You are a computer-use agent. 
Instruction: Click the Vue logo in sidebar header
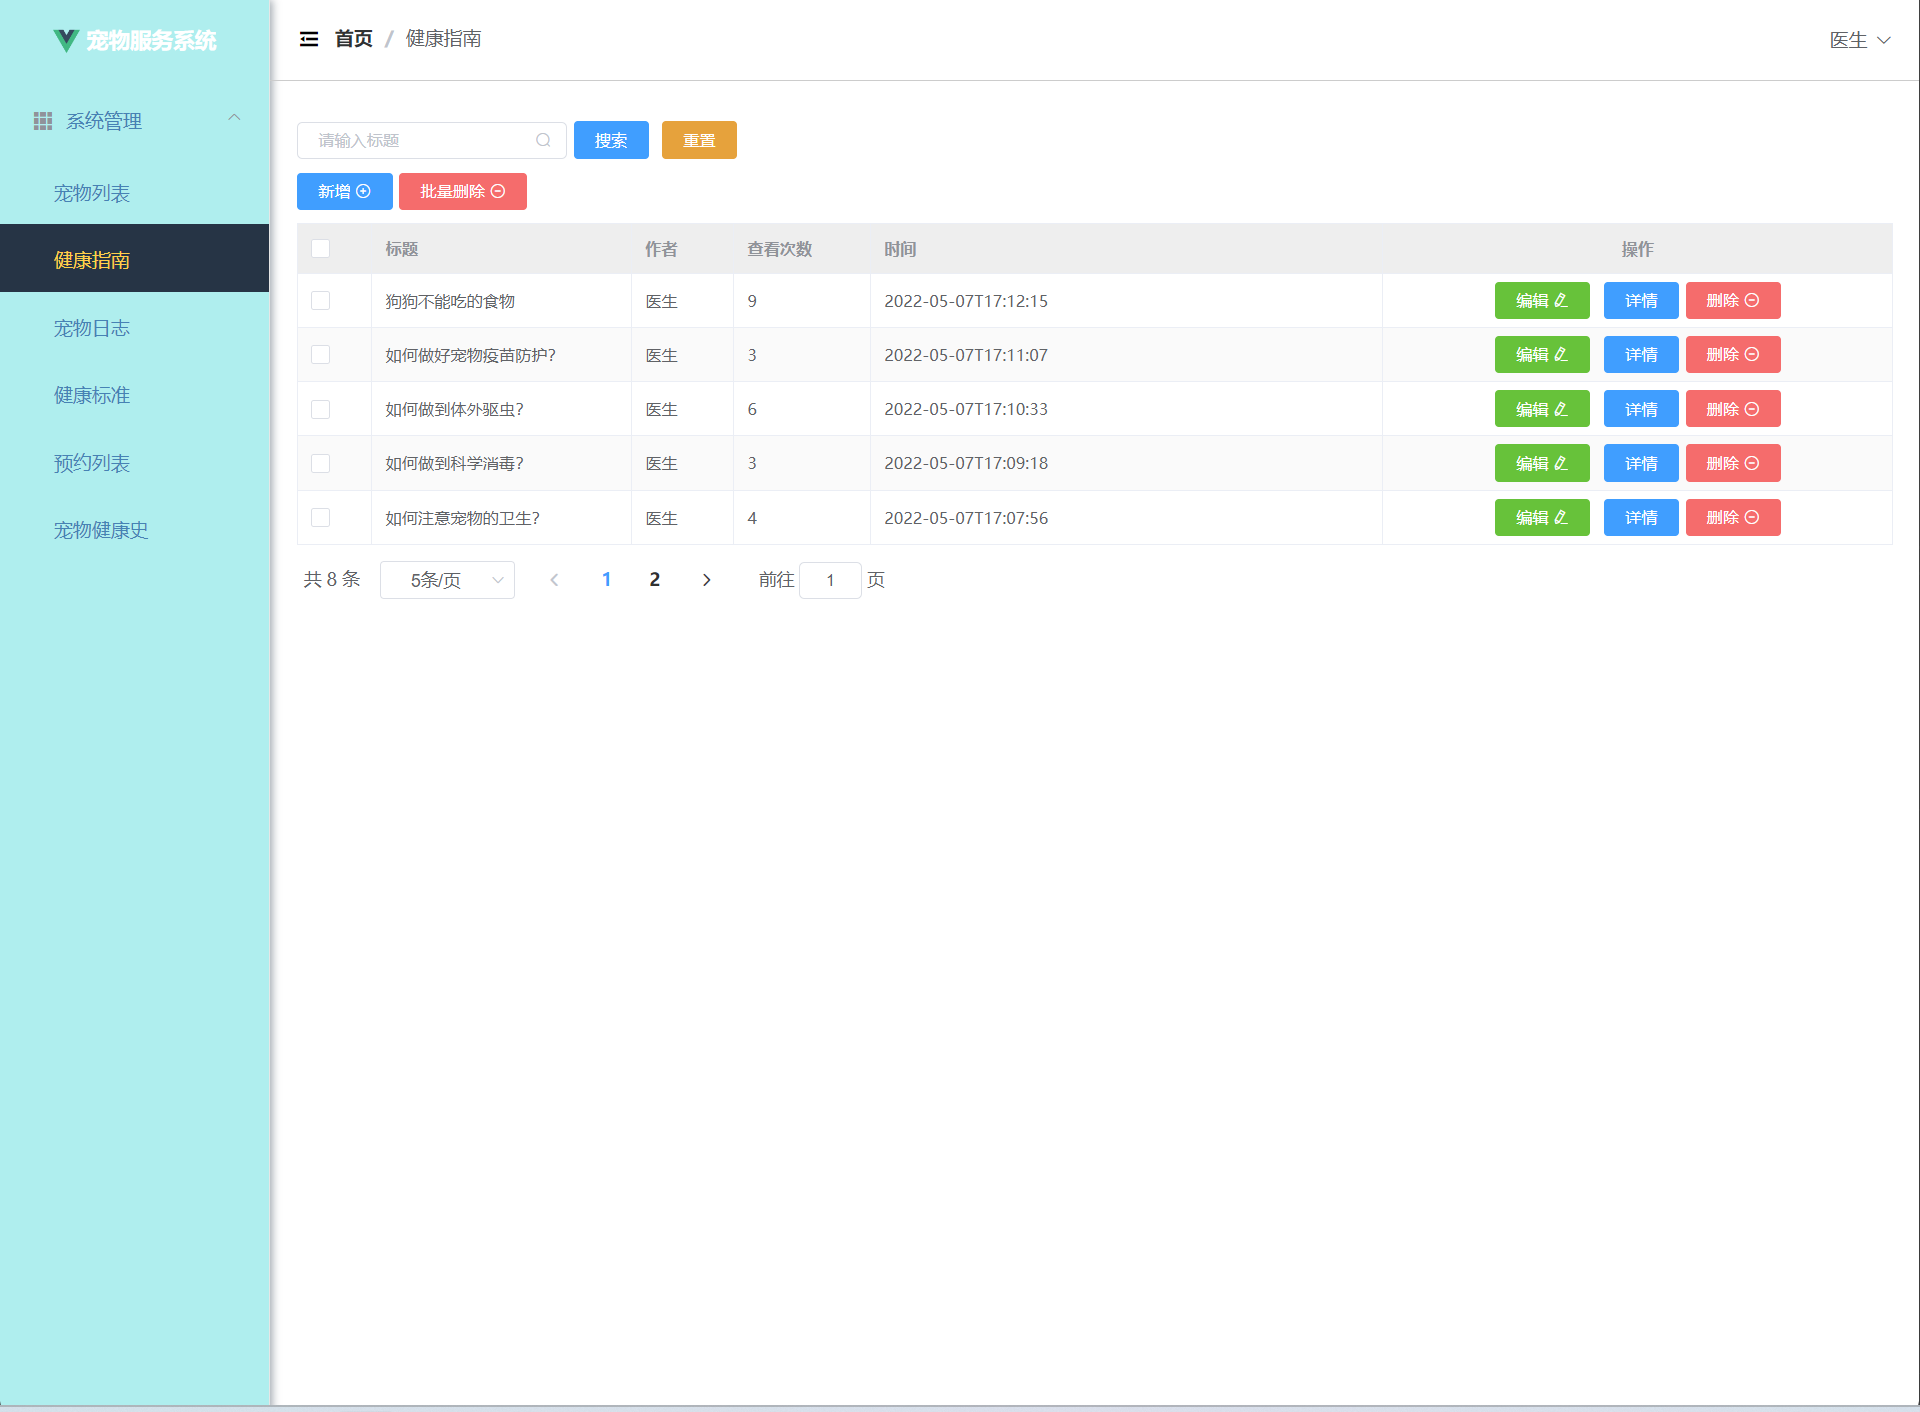coord(66,40)
